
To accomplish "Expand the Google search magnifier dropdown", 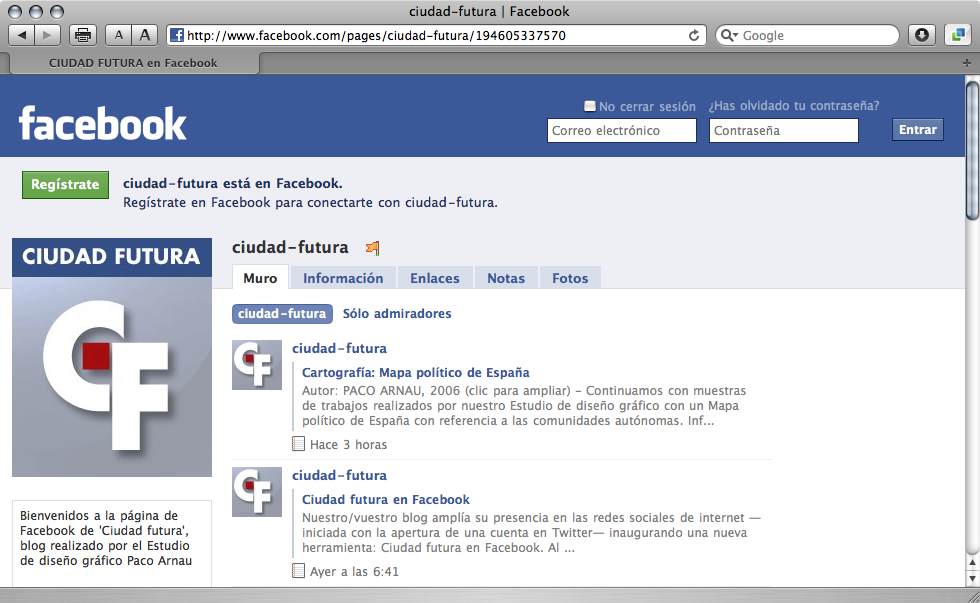I will pyautogui.click(x=727, y=35).
